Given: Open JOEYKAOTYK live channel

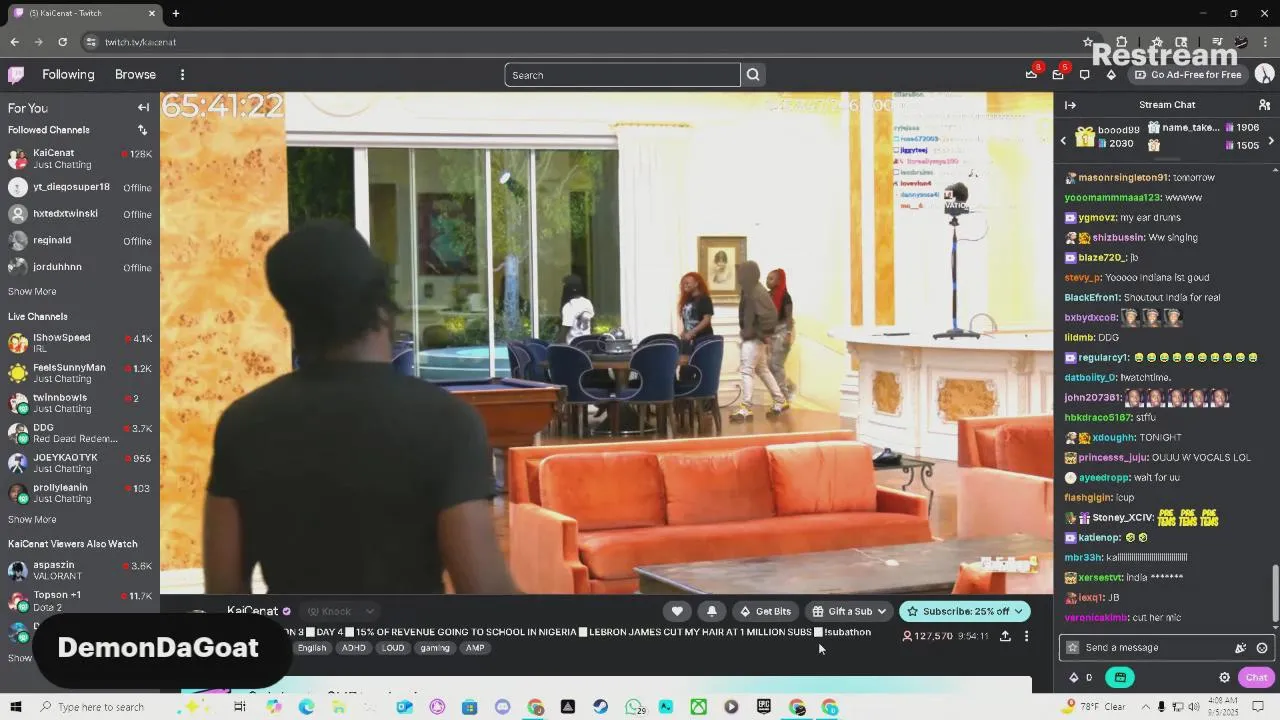Looking at the screenshot, I should coord(80,463).
